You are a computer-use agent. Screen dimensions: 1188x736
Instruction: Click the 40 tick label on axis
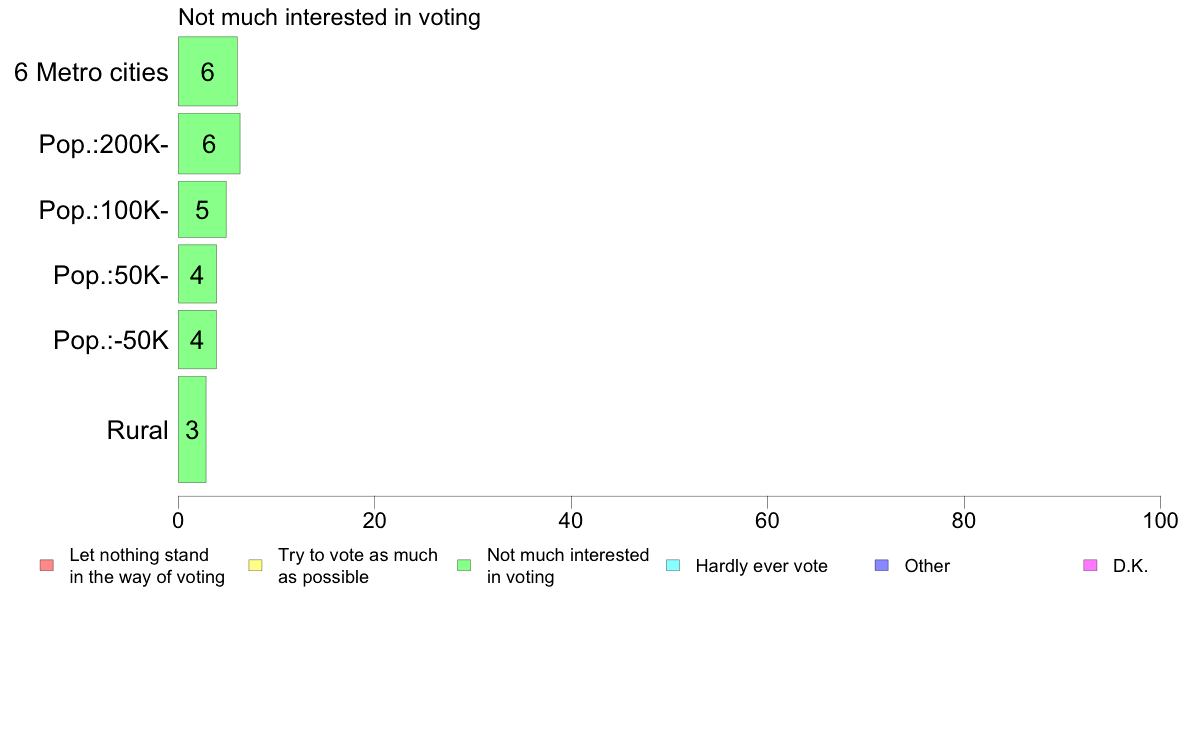(571, 521)
